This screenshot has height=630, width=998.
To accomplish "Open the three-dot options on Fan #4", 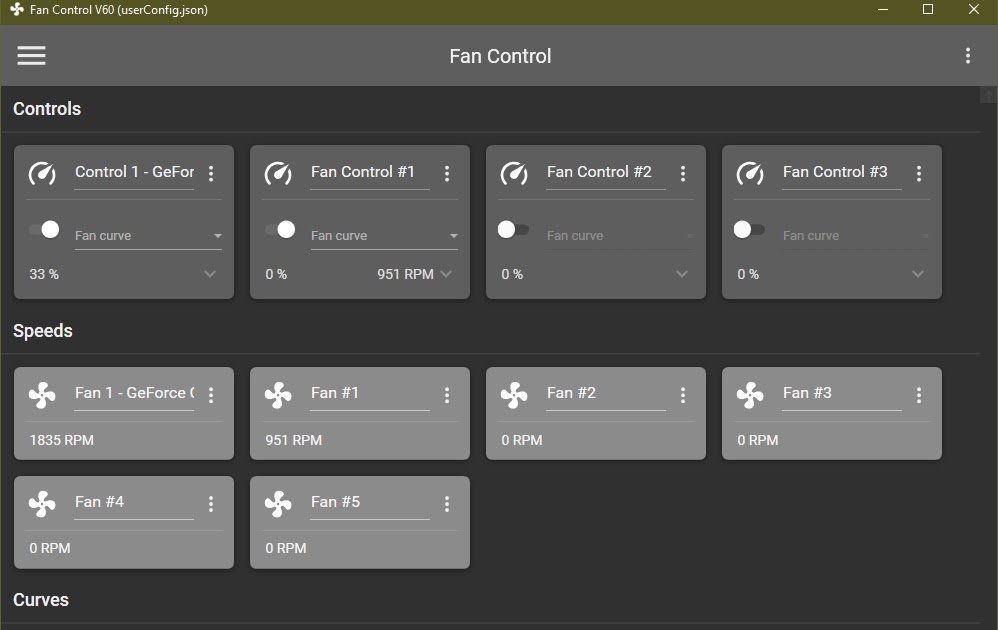I will click(x=211, y=503).
